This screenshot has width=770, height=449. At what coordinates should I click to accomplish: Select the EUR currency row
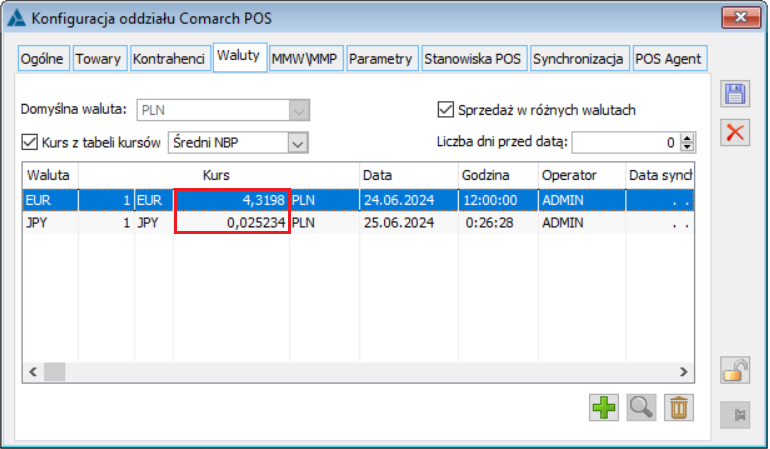358,200
